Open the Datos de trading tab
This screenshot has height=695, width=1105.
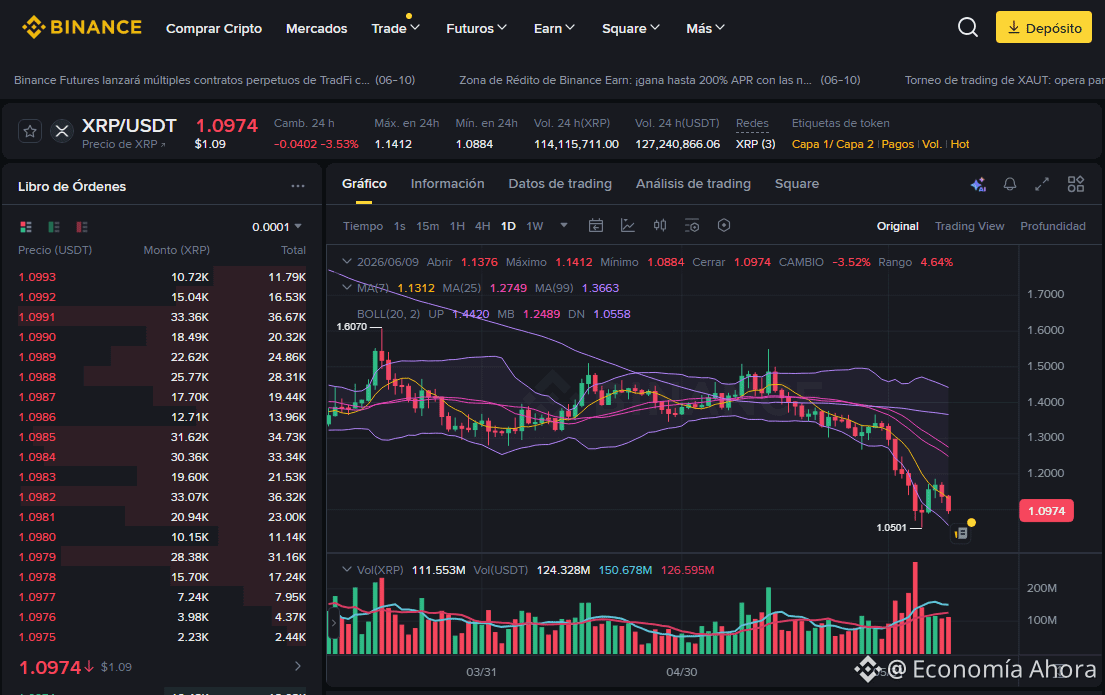point(560,184)
